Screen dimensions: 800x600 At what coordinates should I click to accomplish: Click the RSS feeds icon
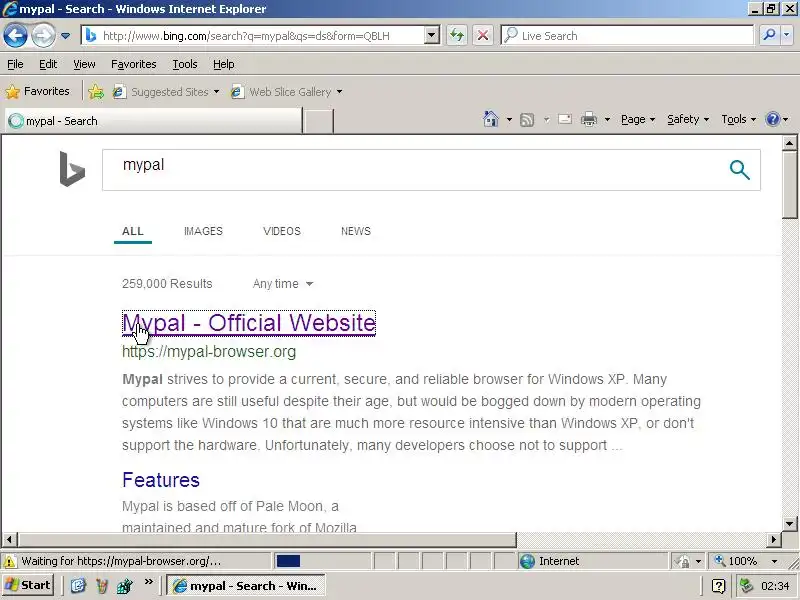click(x=527, y=120)
